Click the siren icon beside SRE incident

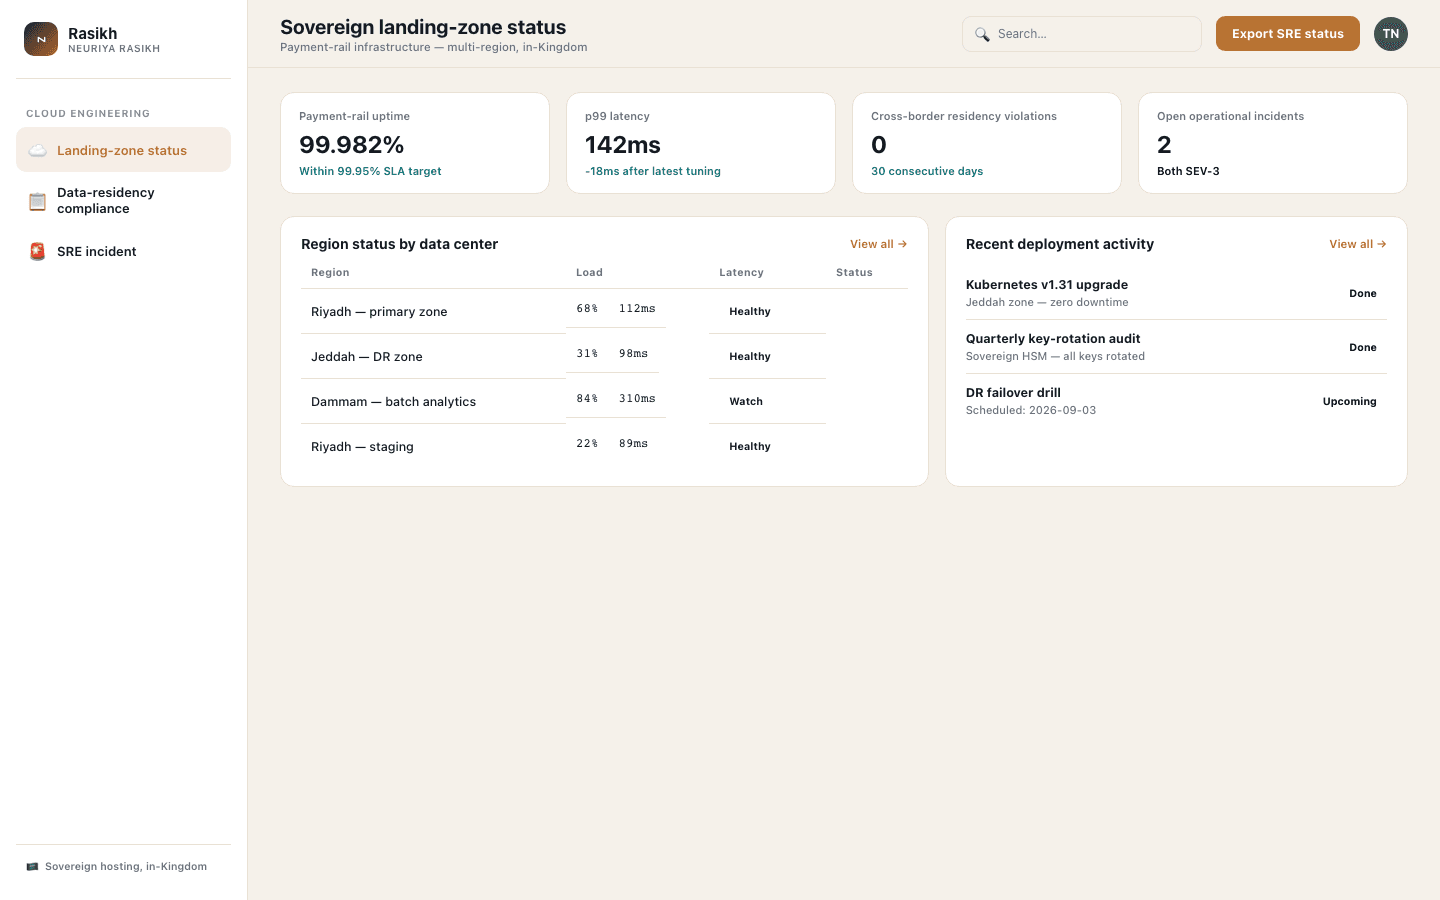38,252
